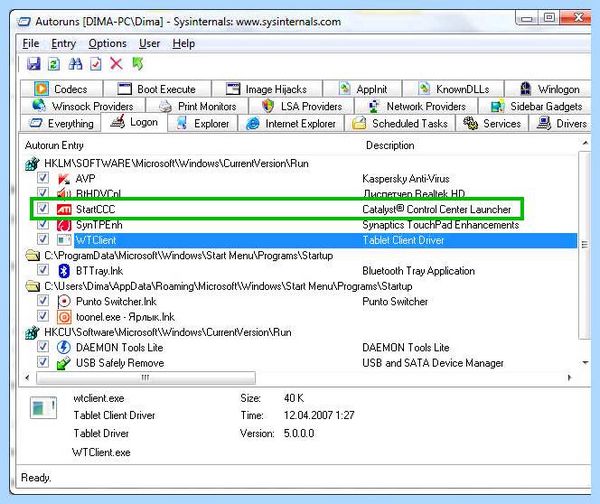Open the Help menu

184,44
